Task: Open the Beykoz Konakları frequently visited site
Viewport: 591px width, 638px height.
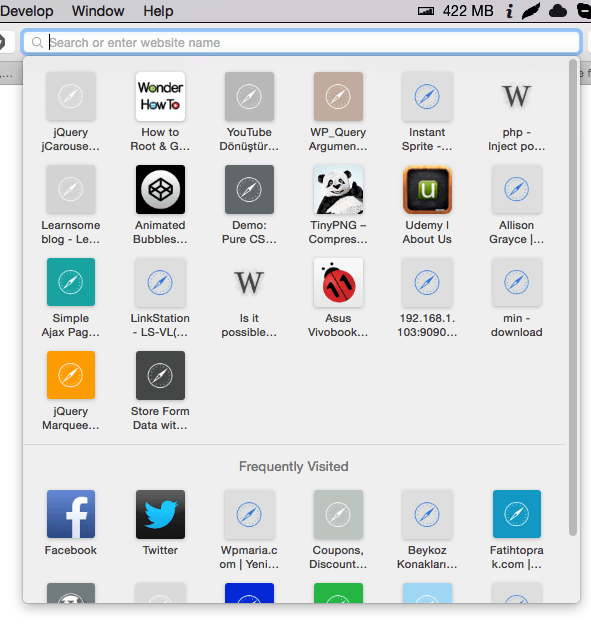Action: 427,514
